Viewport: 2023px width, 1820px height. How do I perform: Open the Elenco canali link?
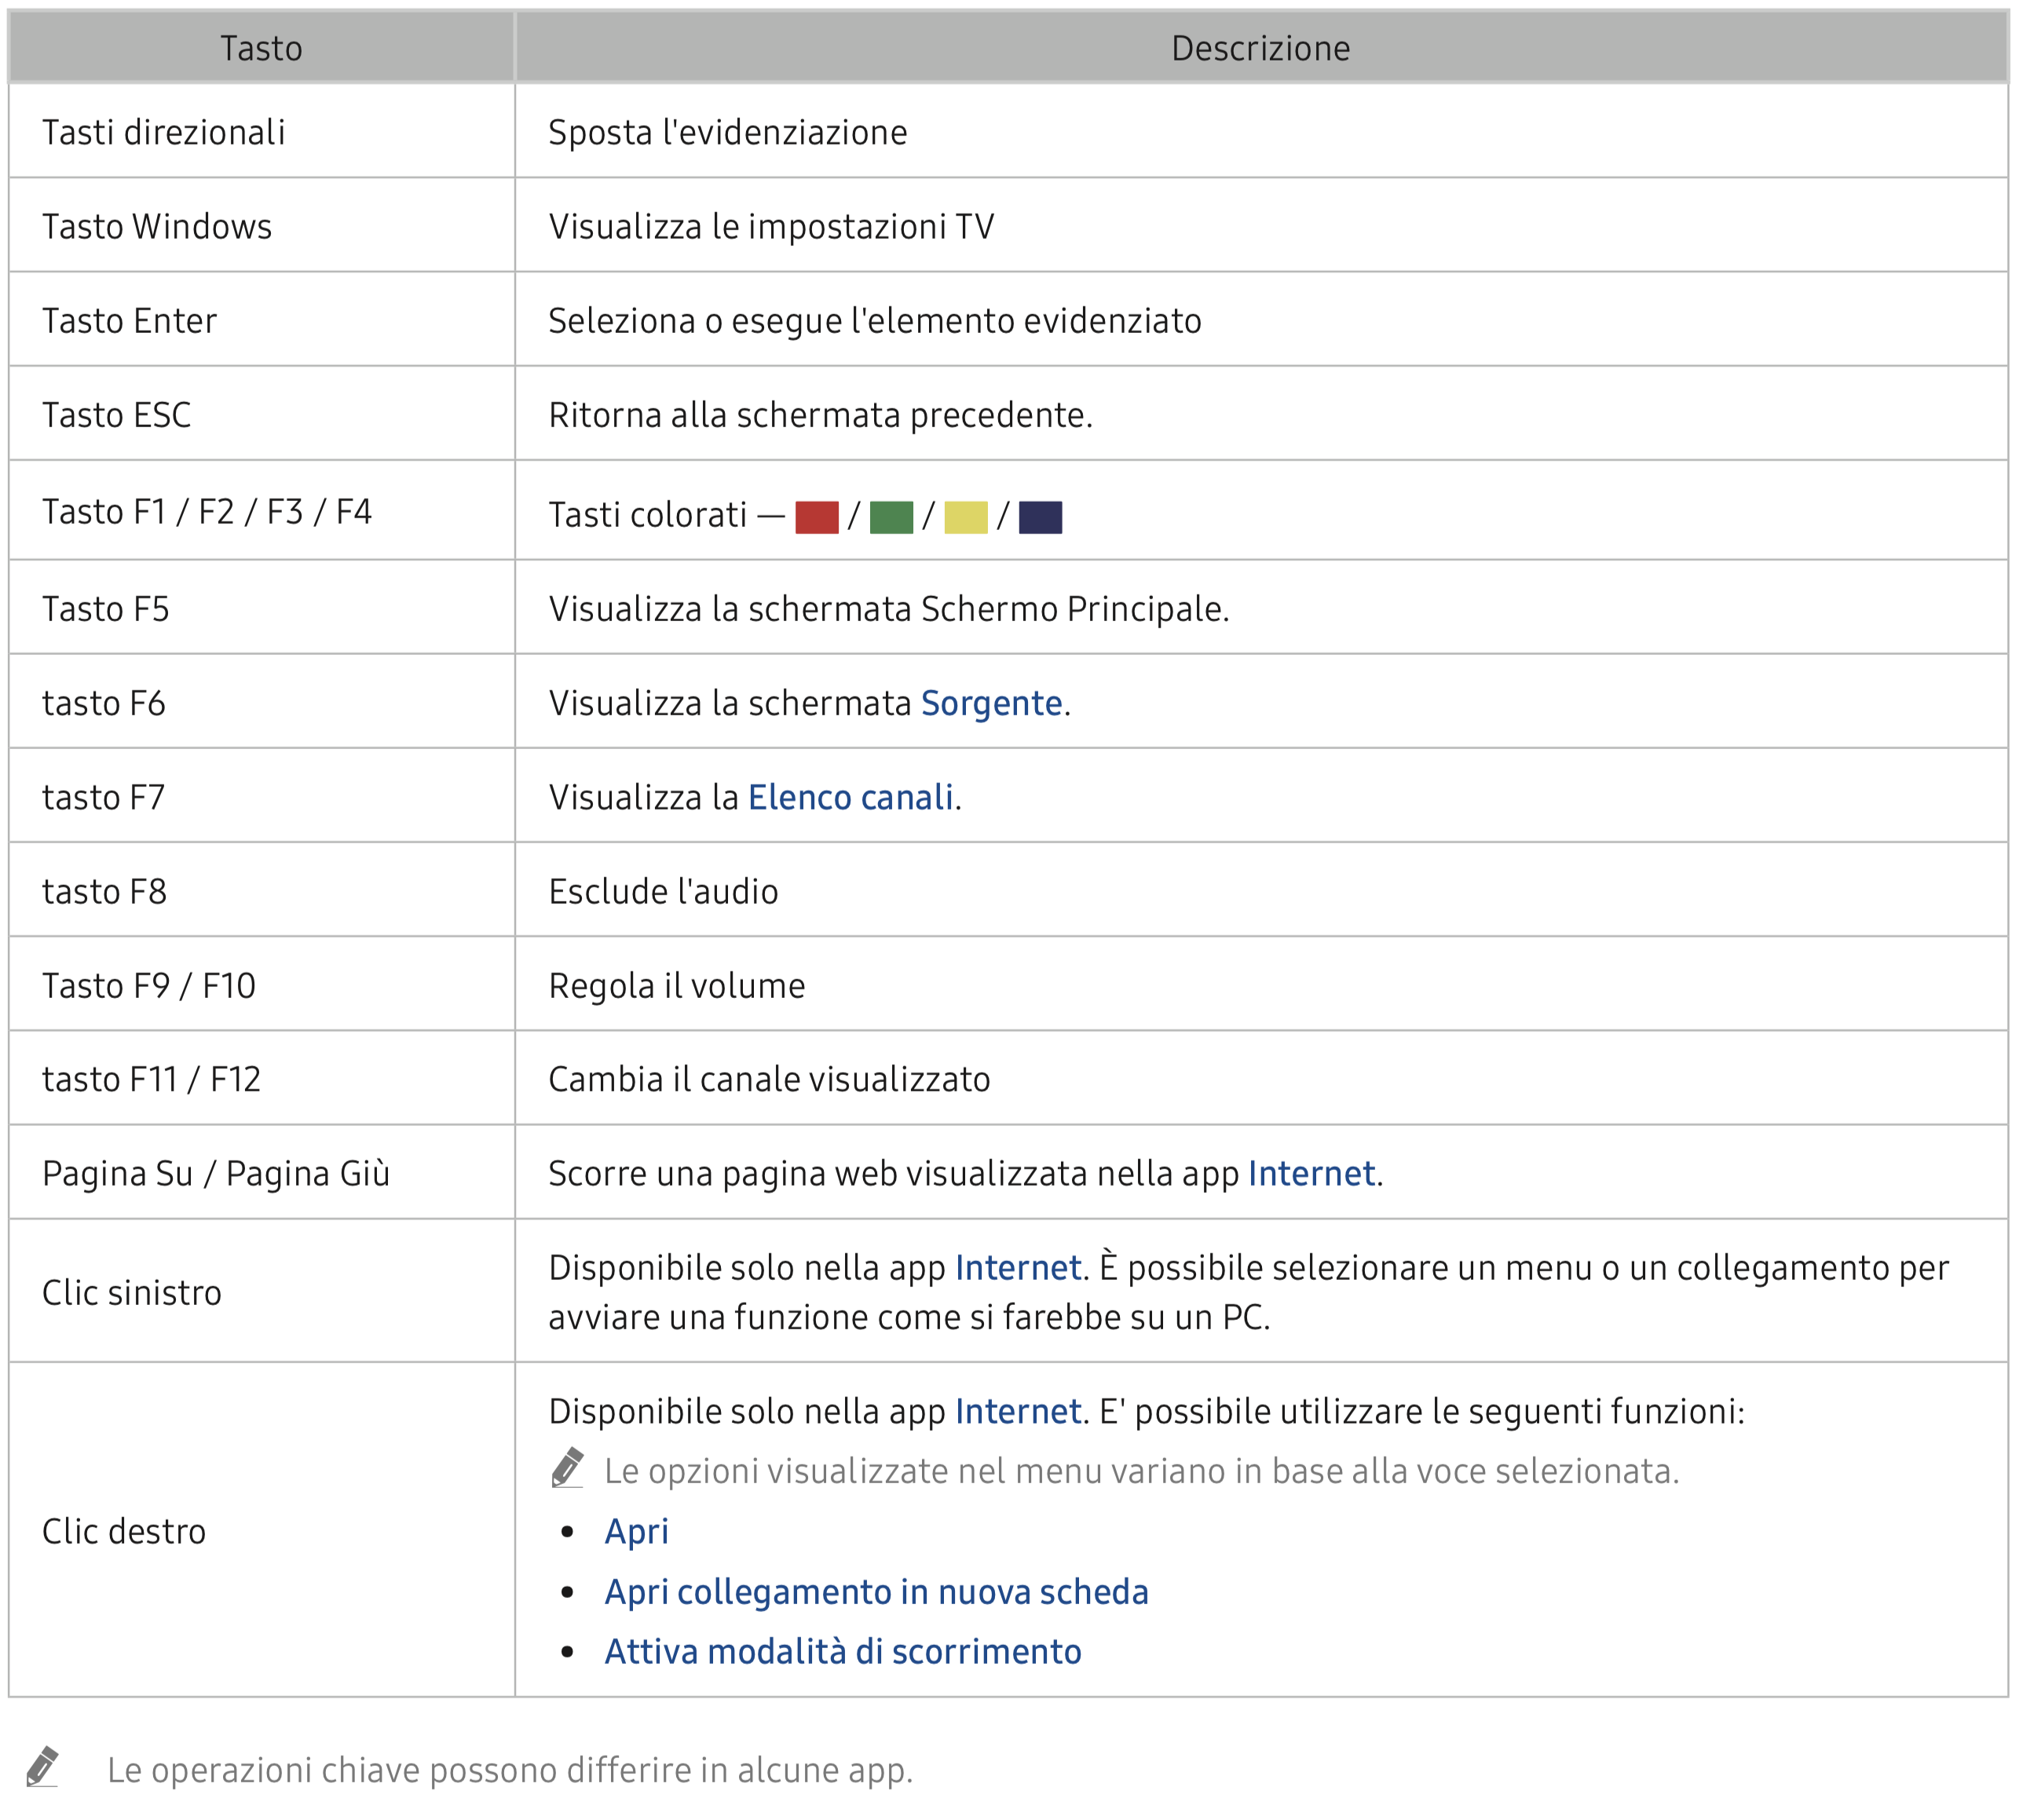850,797
